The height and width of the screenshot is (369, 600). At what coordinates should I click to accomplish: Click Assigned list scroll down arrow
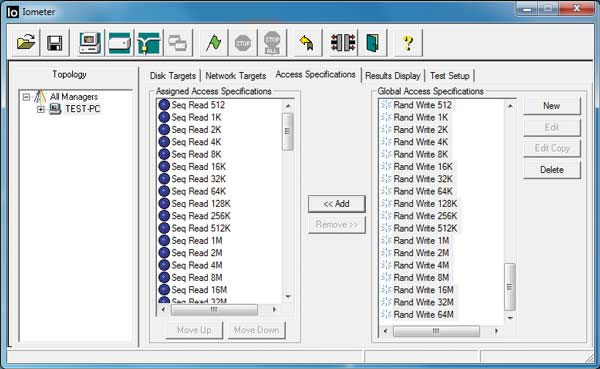pyautogui.click(x=288, y=296)
